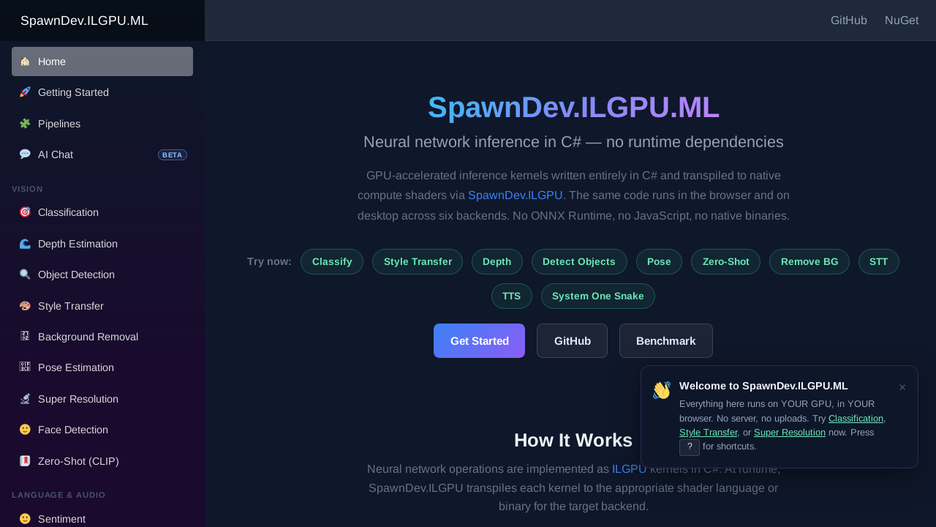
Task: Open Sentiment under Language & Audio
Action: pyautogui.click(x=102, y=519)
